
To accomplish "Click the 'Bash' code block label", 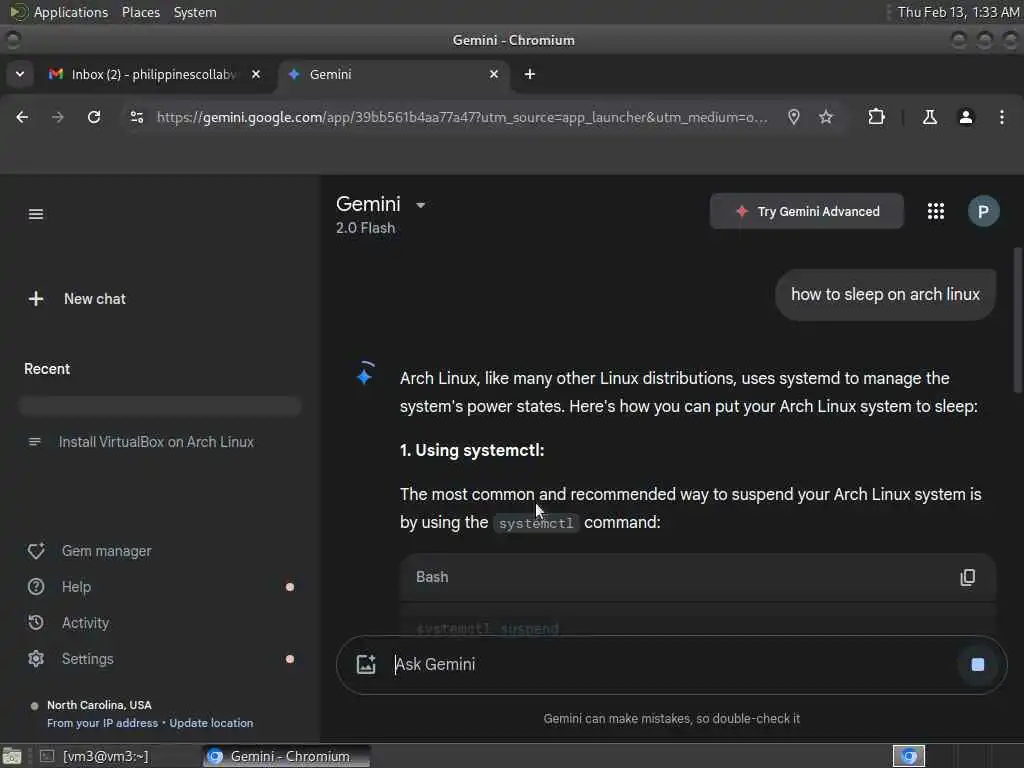I will (432, 577).
